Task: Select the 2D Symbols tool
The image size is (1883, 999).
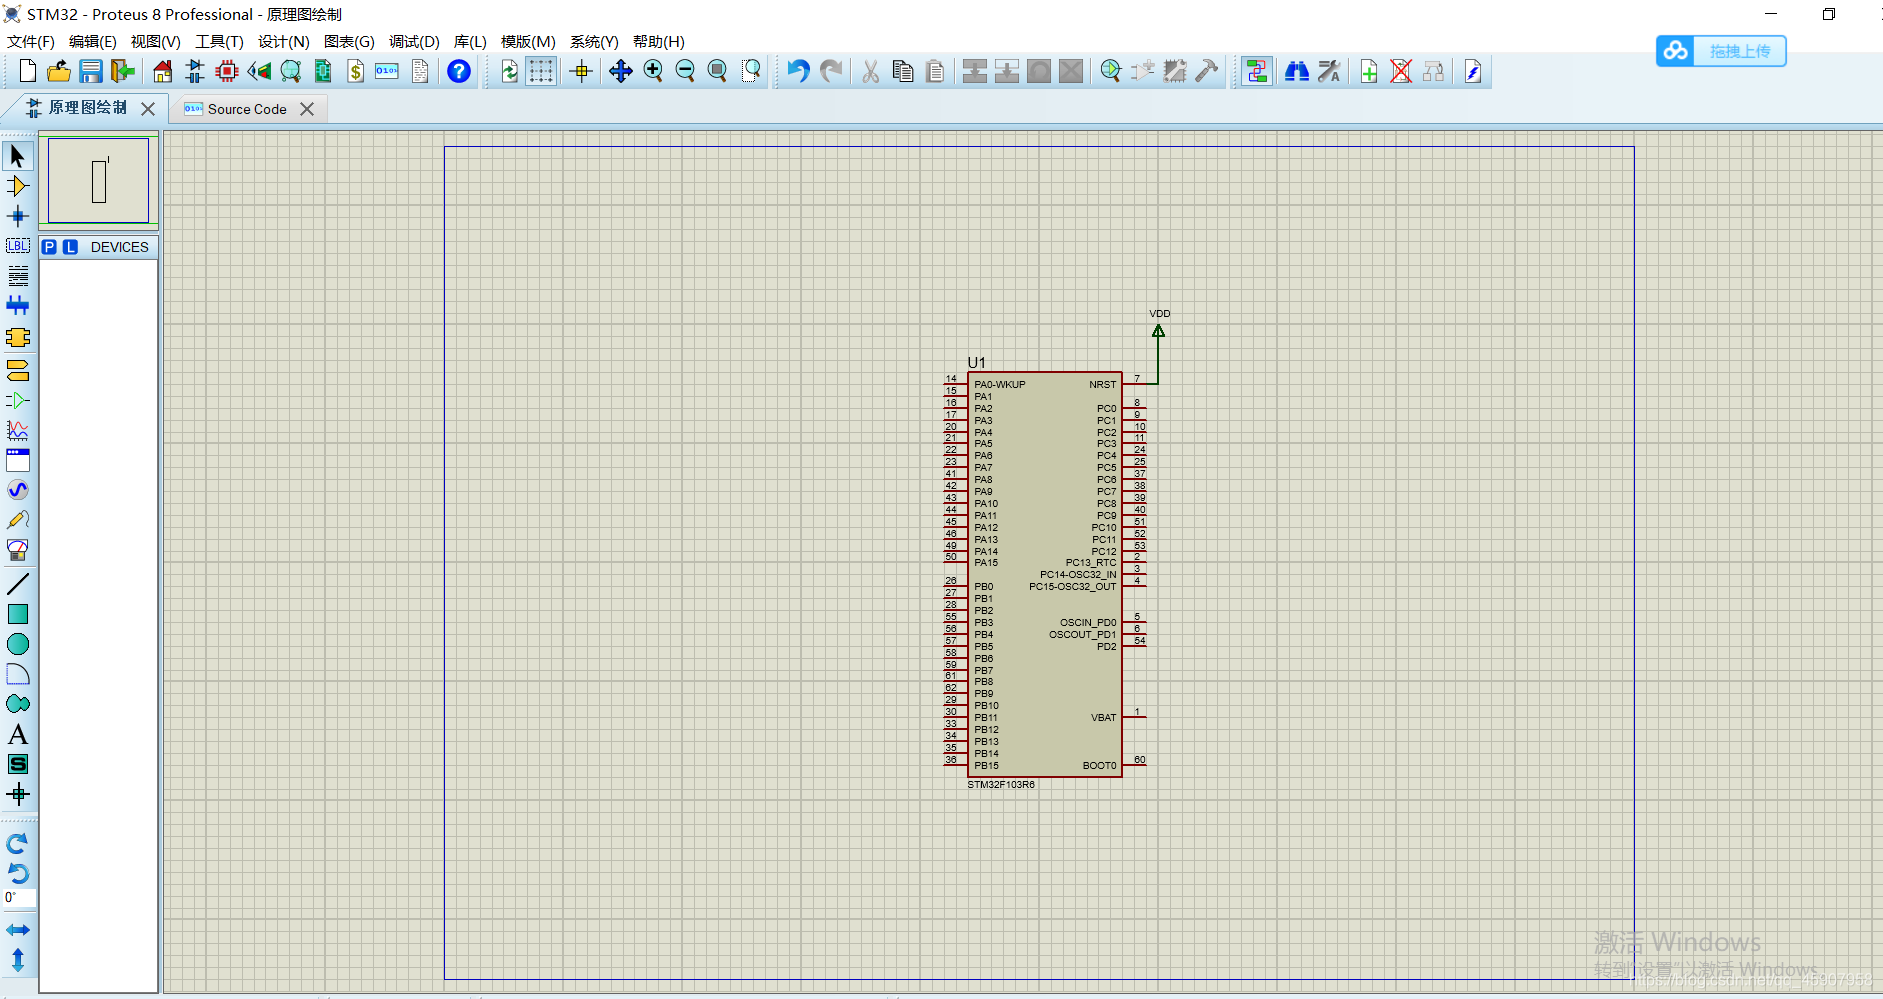Action: pyautogui.click(x=18, y=764)
